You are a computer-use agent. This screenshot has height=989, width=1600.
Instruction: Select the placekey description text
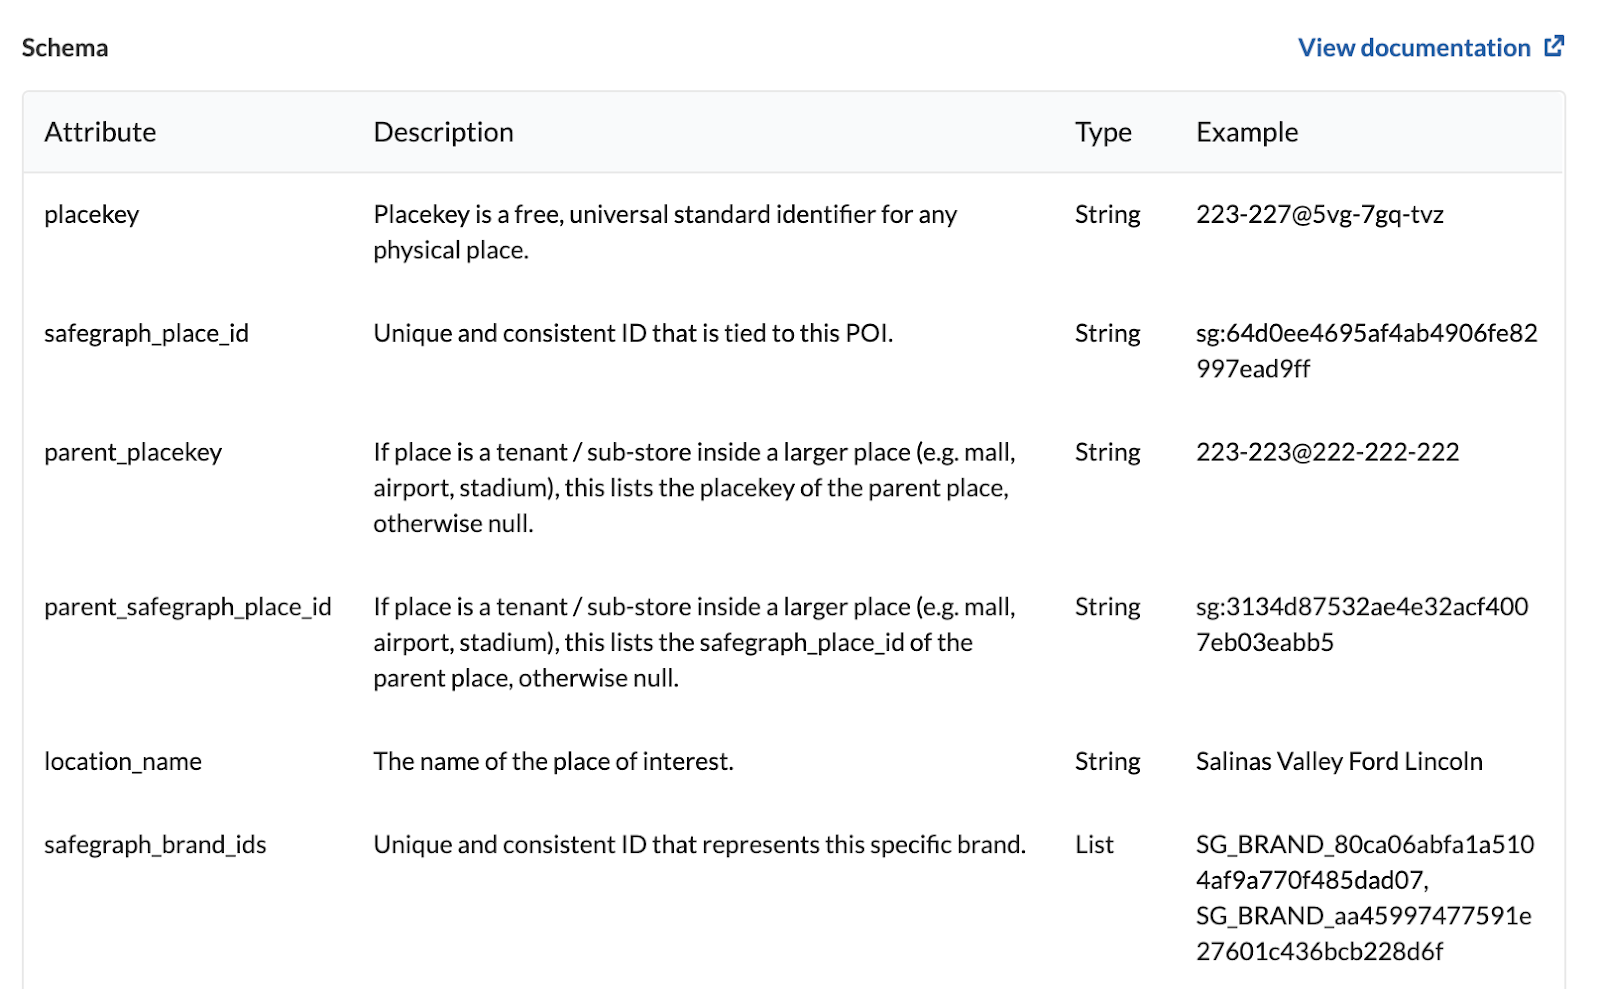(665, 232)
